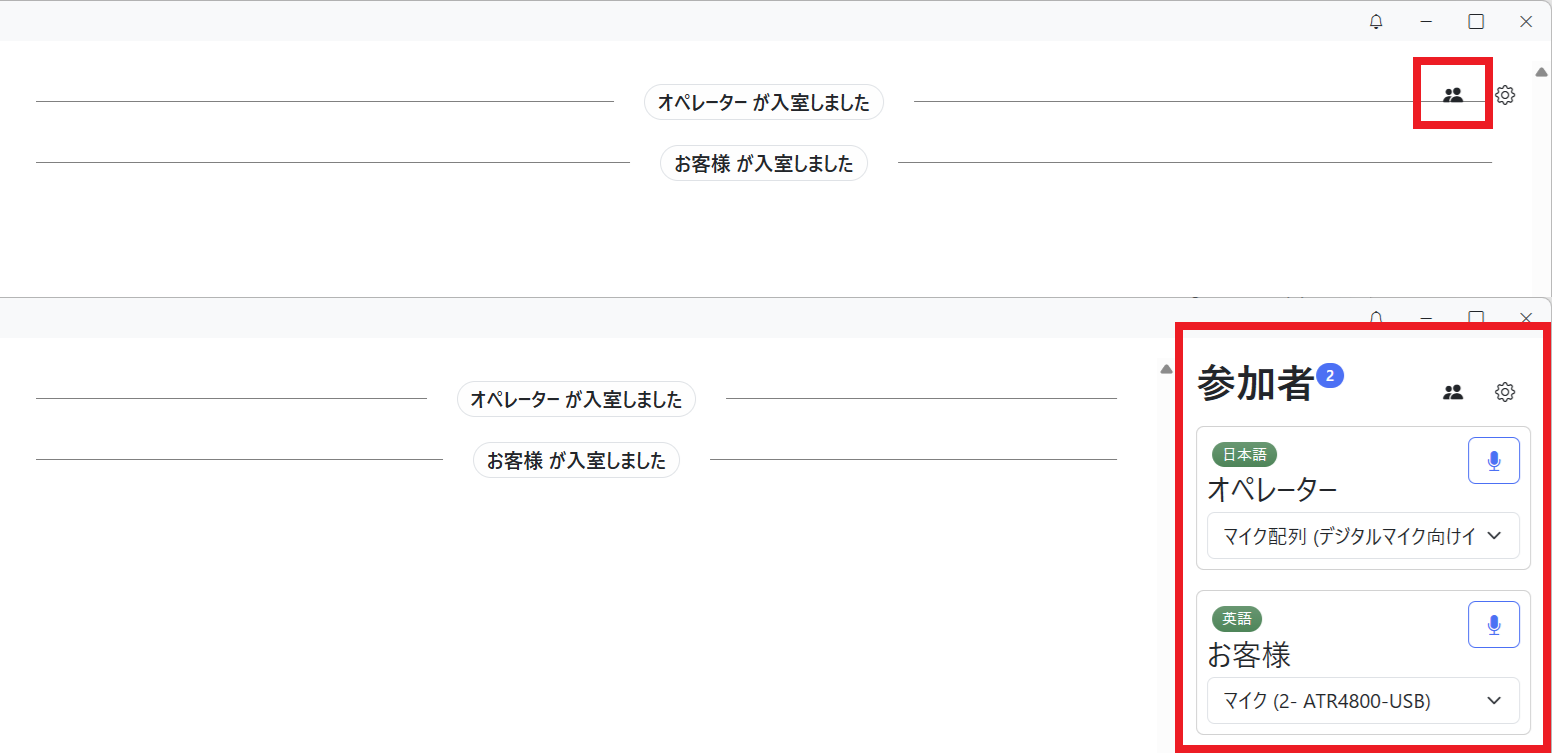
Task: Toggle the オペレーター microphone button
Action: [x=1493, y=461]
